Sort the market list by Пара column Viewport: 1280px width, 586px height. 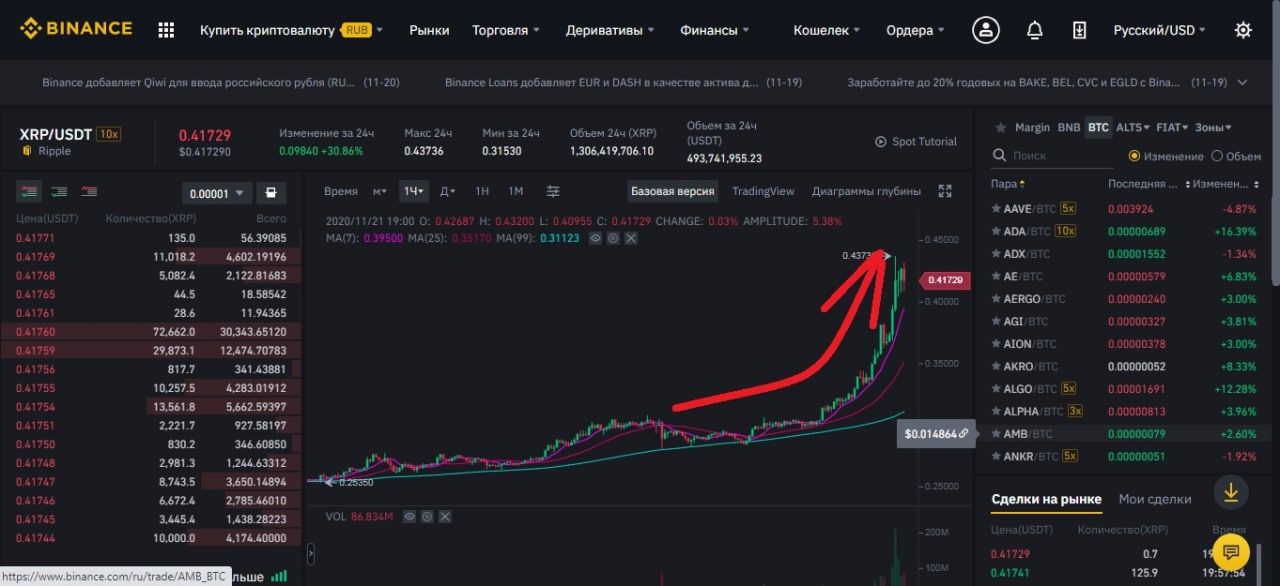pos(1007,184)
